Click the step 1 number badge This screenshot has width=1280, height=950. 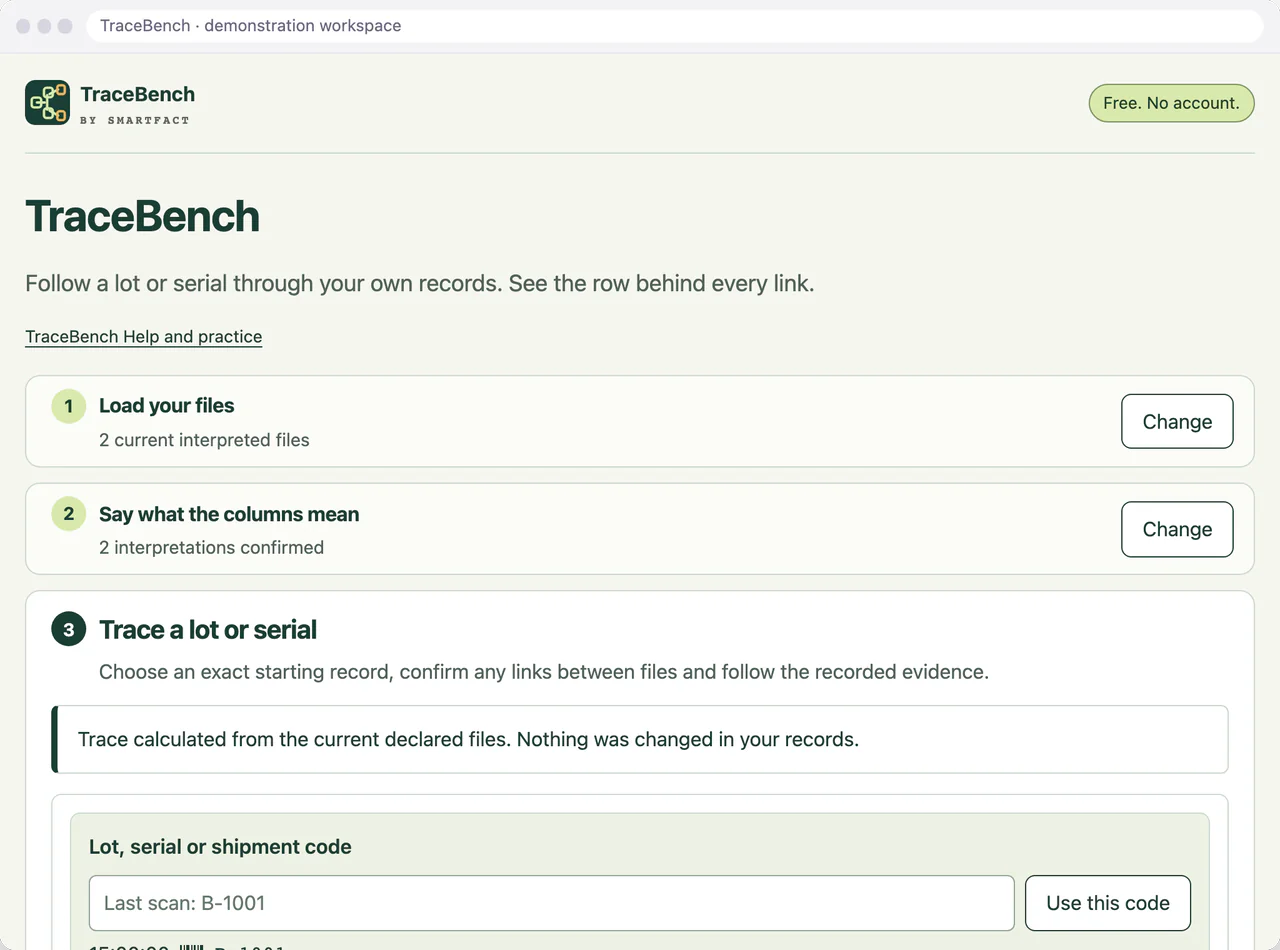point(69,406)
